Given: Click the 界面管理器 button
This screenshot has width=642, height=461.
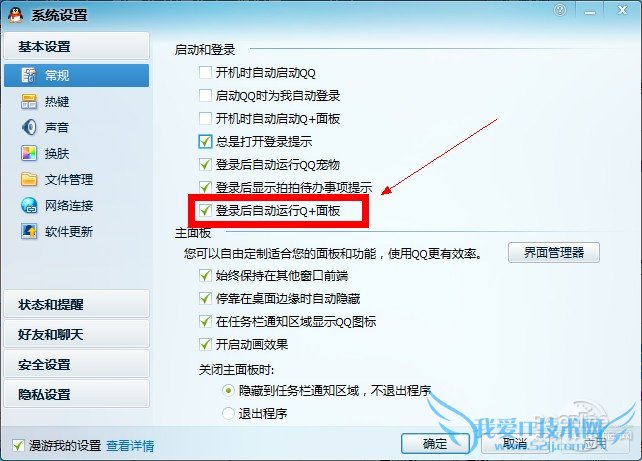Looking at the screenshot, I should (554, 253).
